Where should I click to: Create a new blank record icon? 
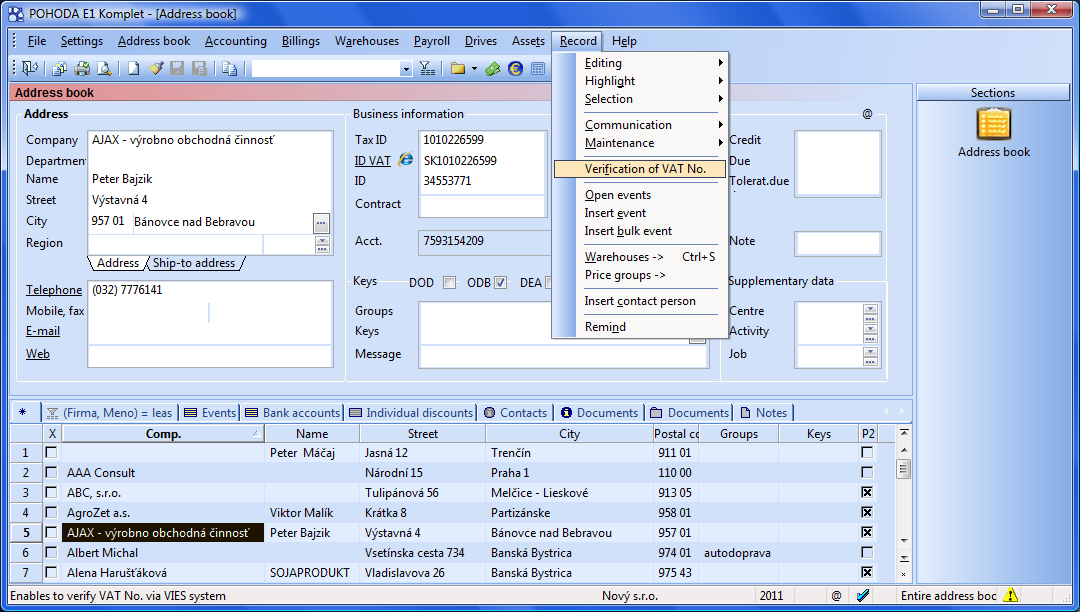pos(134,68)
